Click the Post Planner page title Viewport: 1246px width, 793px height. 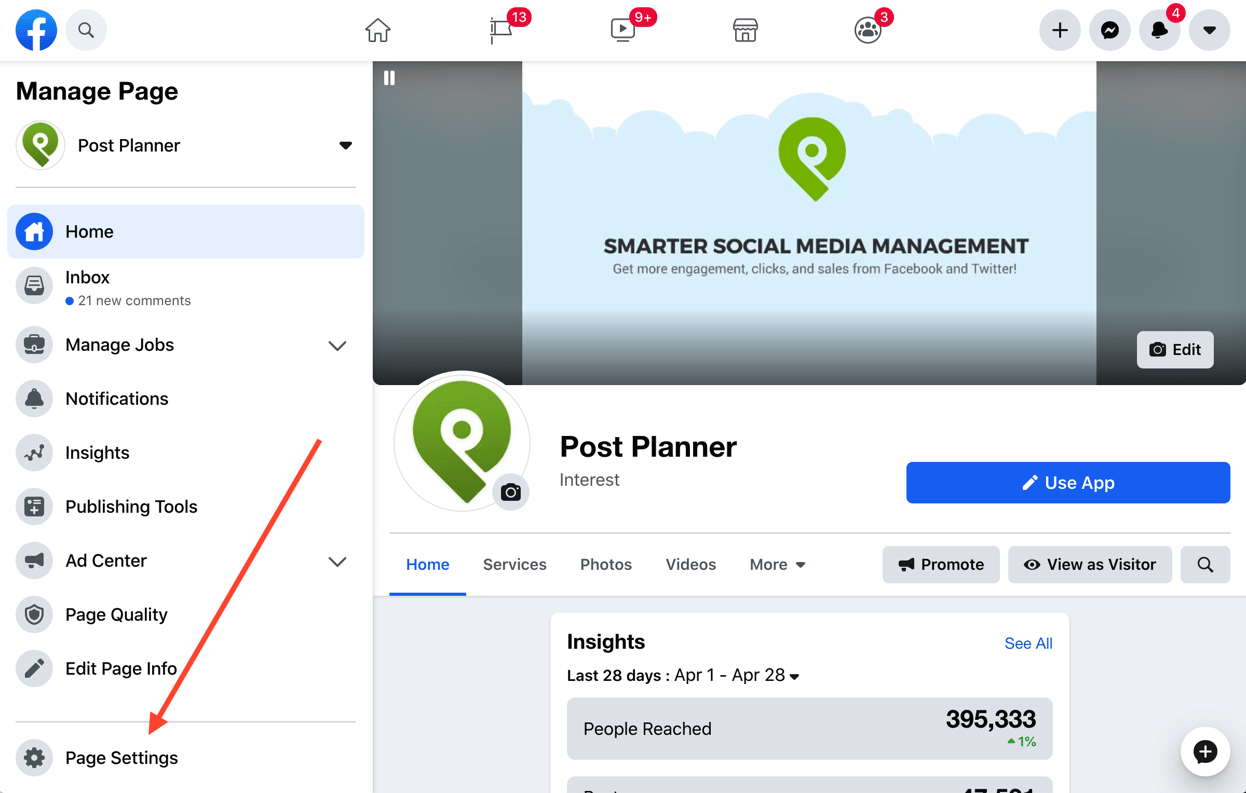point(648,447)
